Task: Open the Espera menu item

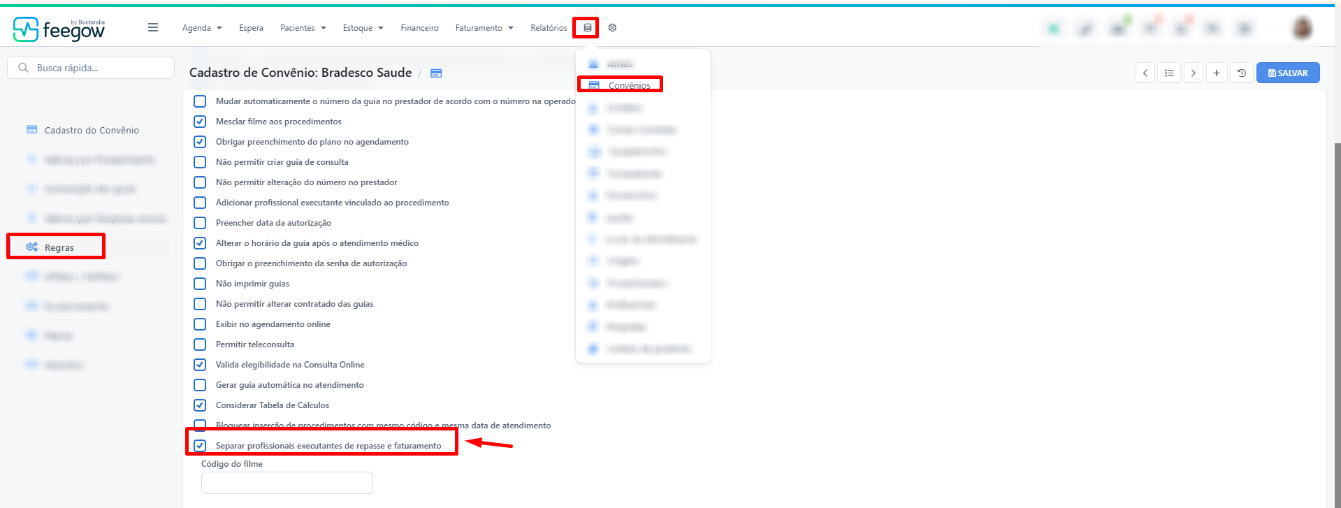Action: click(x=251, y=28)
